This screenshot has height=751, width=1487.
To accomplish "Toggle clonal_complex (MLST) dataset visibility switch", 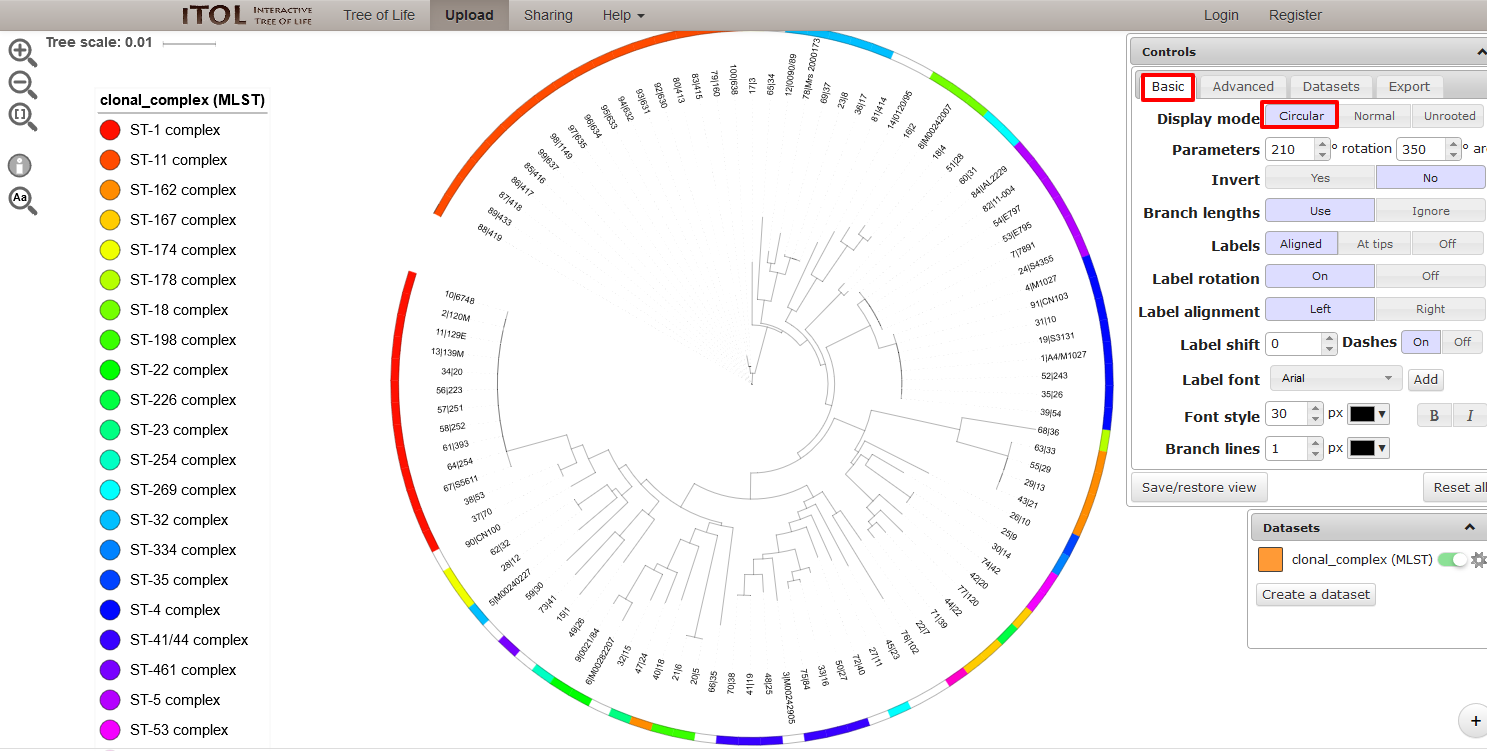I will click(1452, 560).
